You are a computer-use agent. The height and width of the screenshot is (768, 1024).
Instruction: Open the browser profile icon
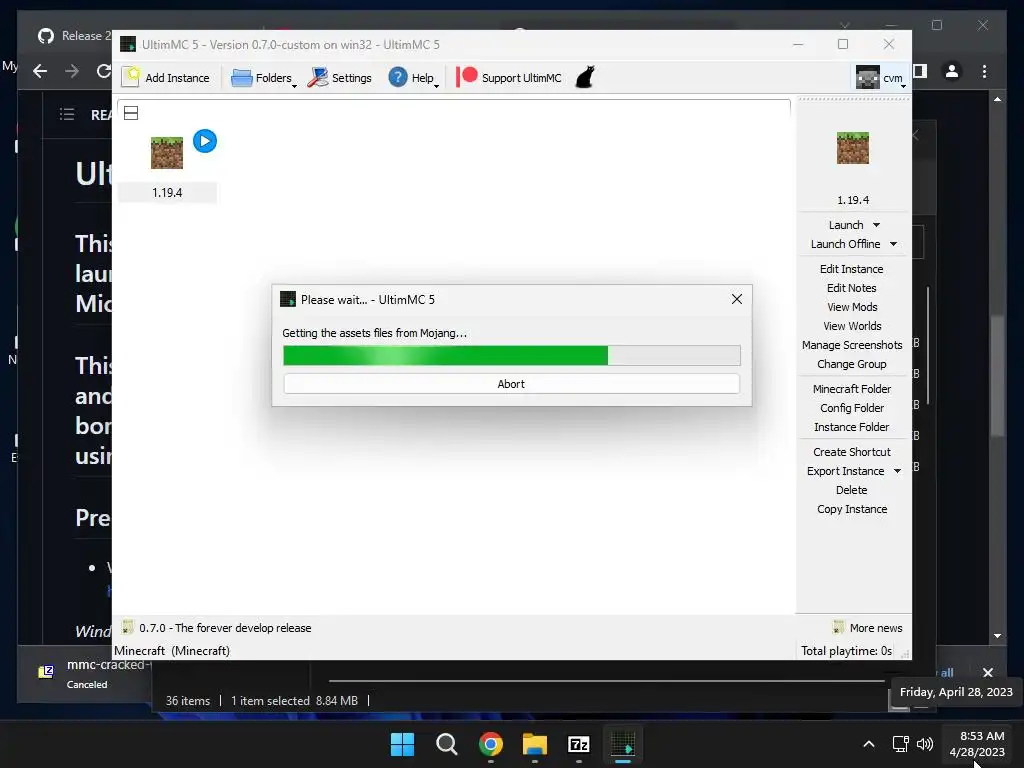pyautogui.click(x=952, y=71)
